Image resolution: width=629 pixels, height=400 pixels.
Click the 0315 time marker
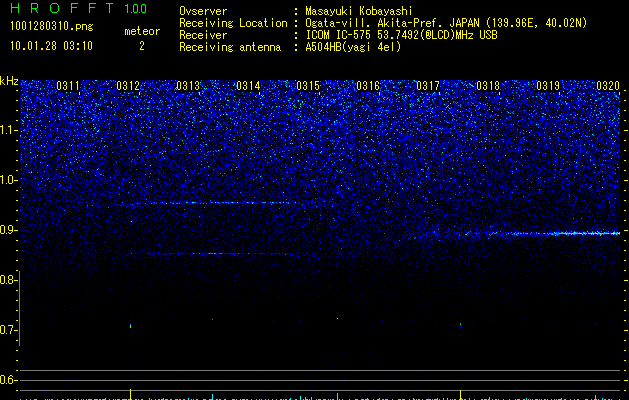click(308, 86)
